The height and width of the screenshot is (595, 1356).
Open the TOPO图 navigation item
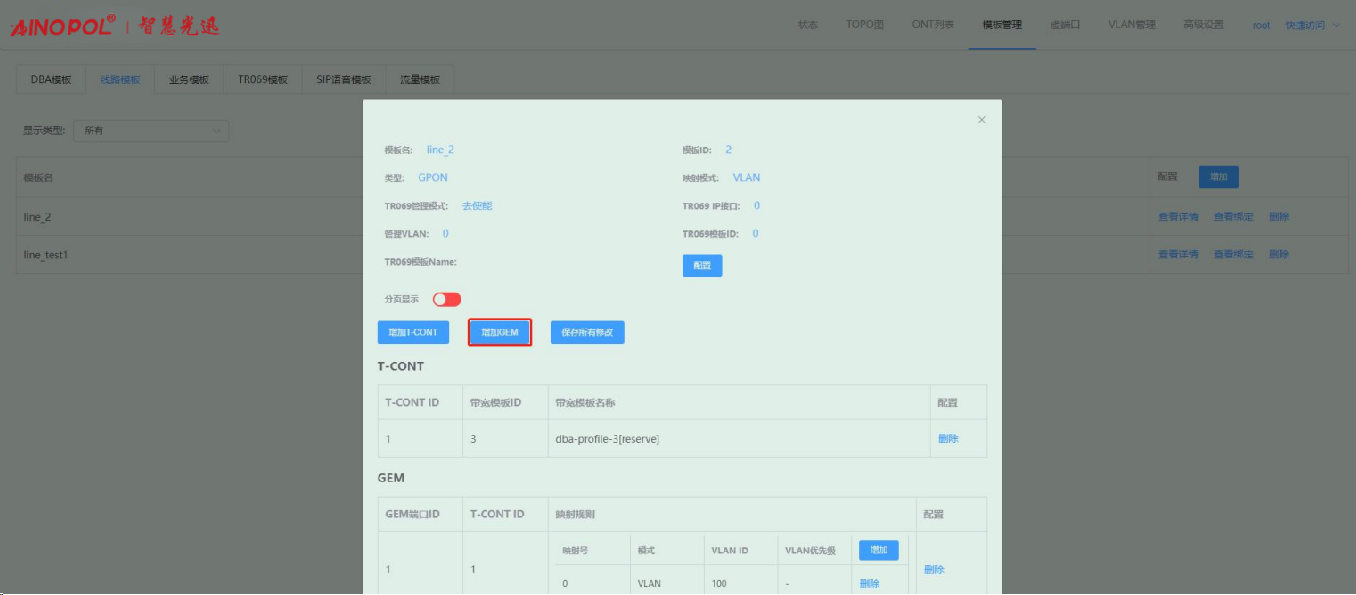(866, 25)
